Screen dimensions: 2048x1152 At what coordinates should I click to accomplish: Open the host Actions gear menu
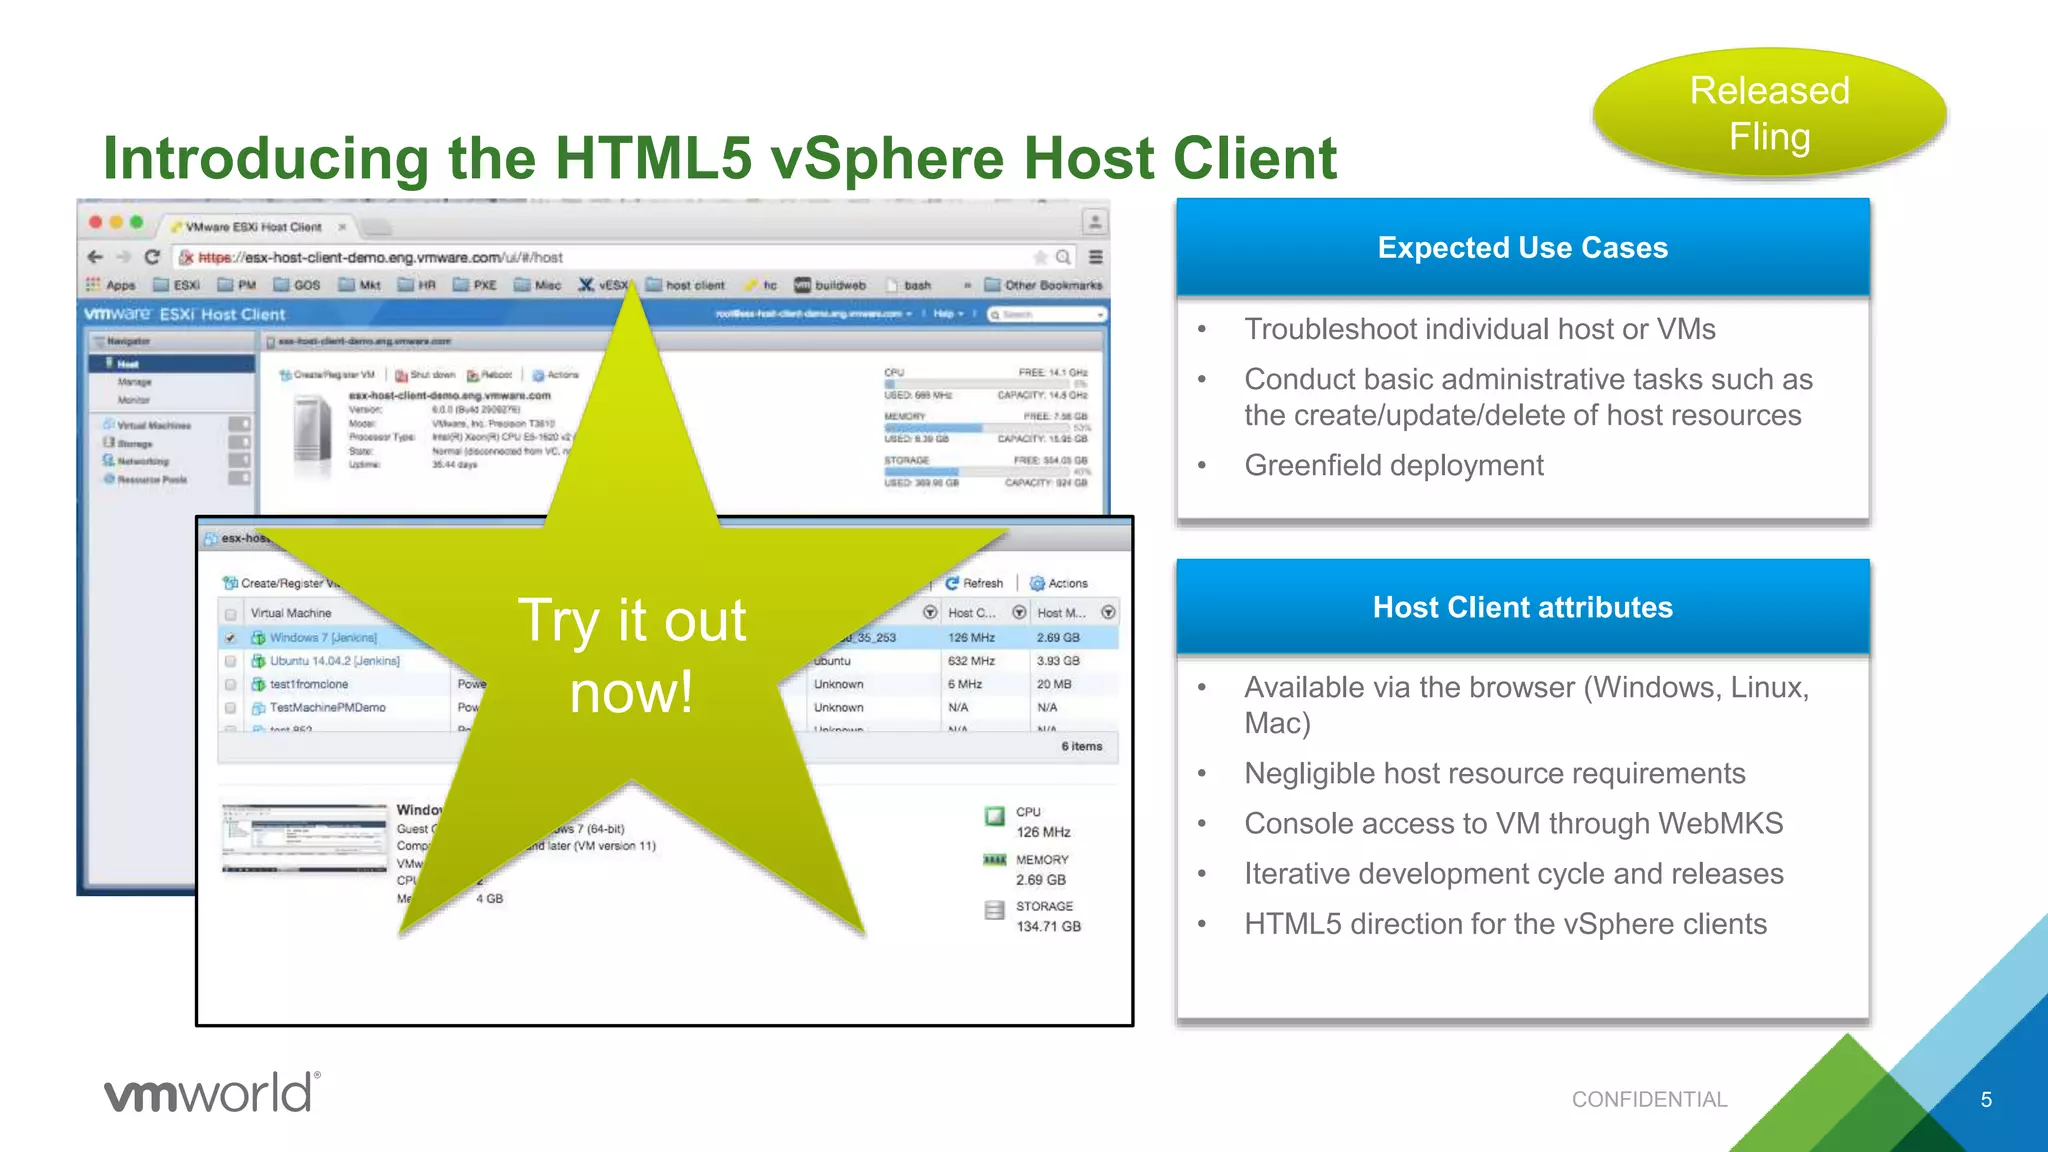point(556,375)
